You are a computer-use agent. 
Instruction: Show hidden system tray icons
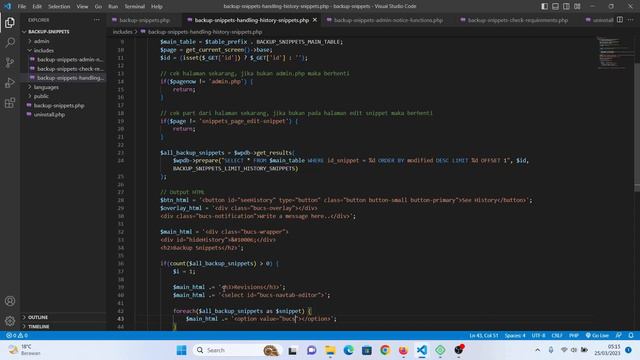point(538,350)
